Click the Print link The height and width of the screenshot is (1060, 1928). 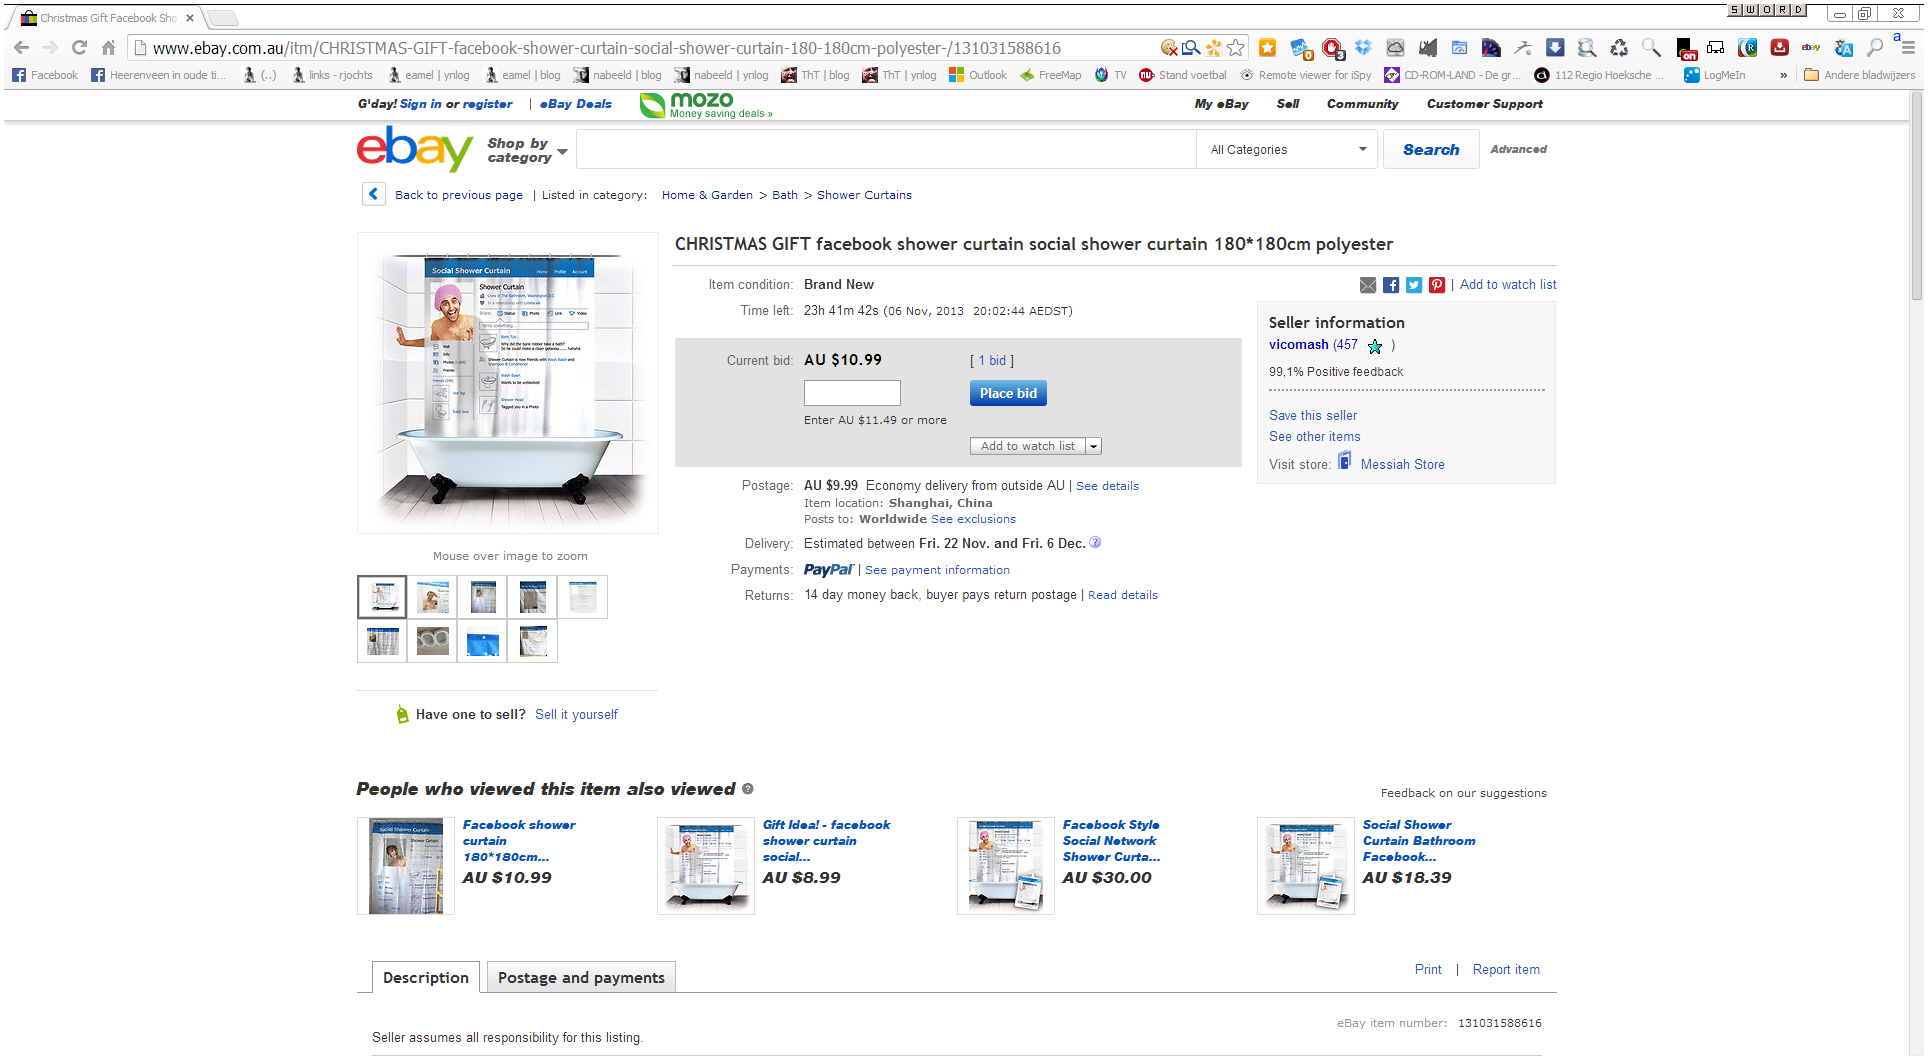1428,970
